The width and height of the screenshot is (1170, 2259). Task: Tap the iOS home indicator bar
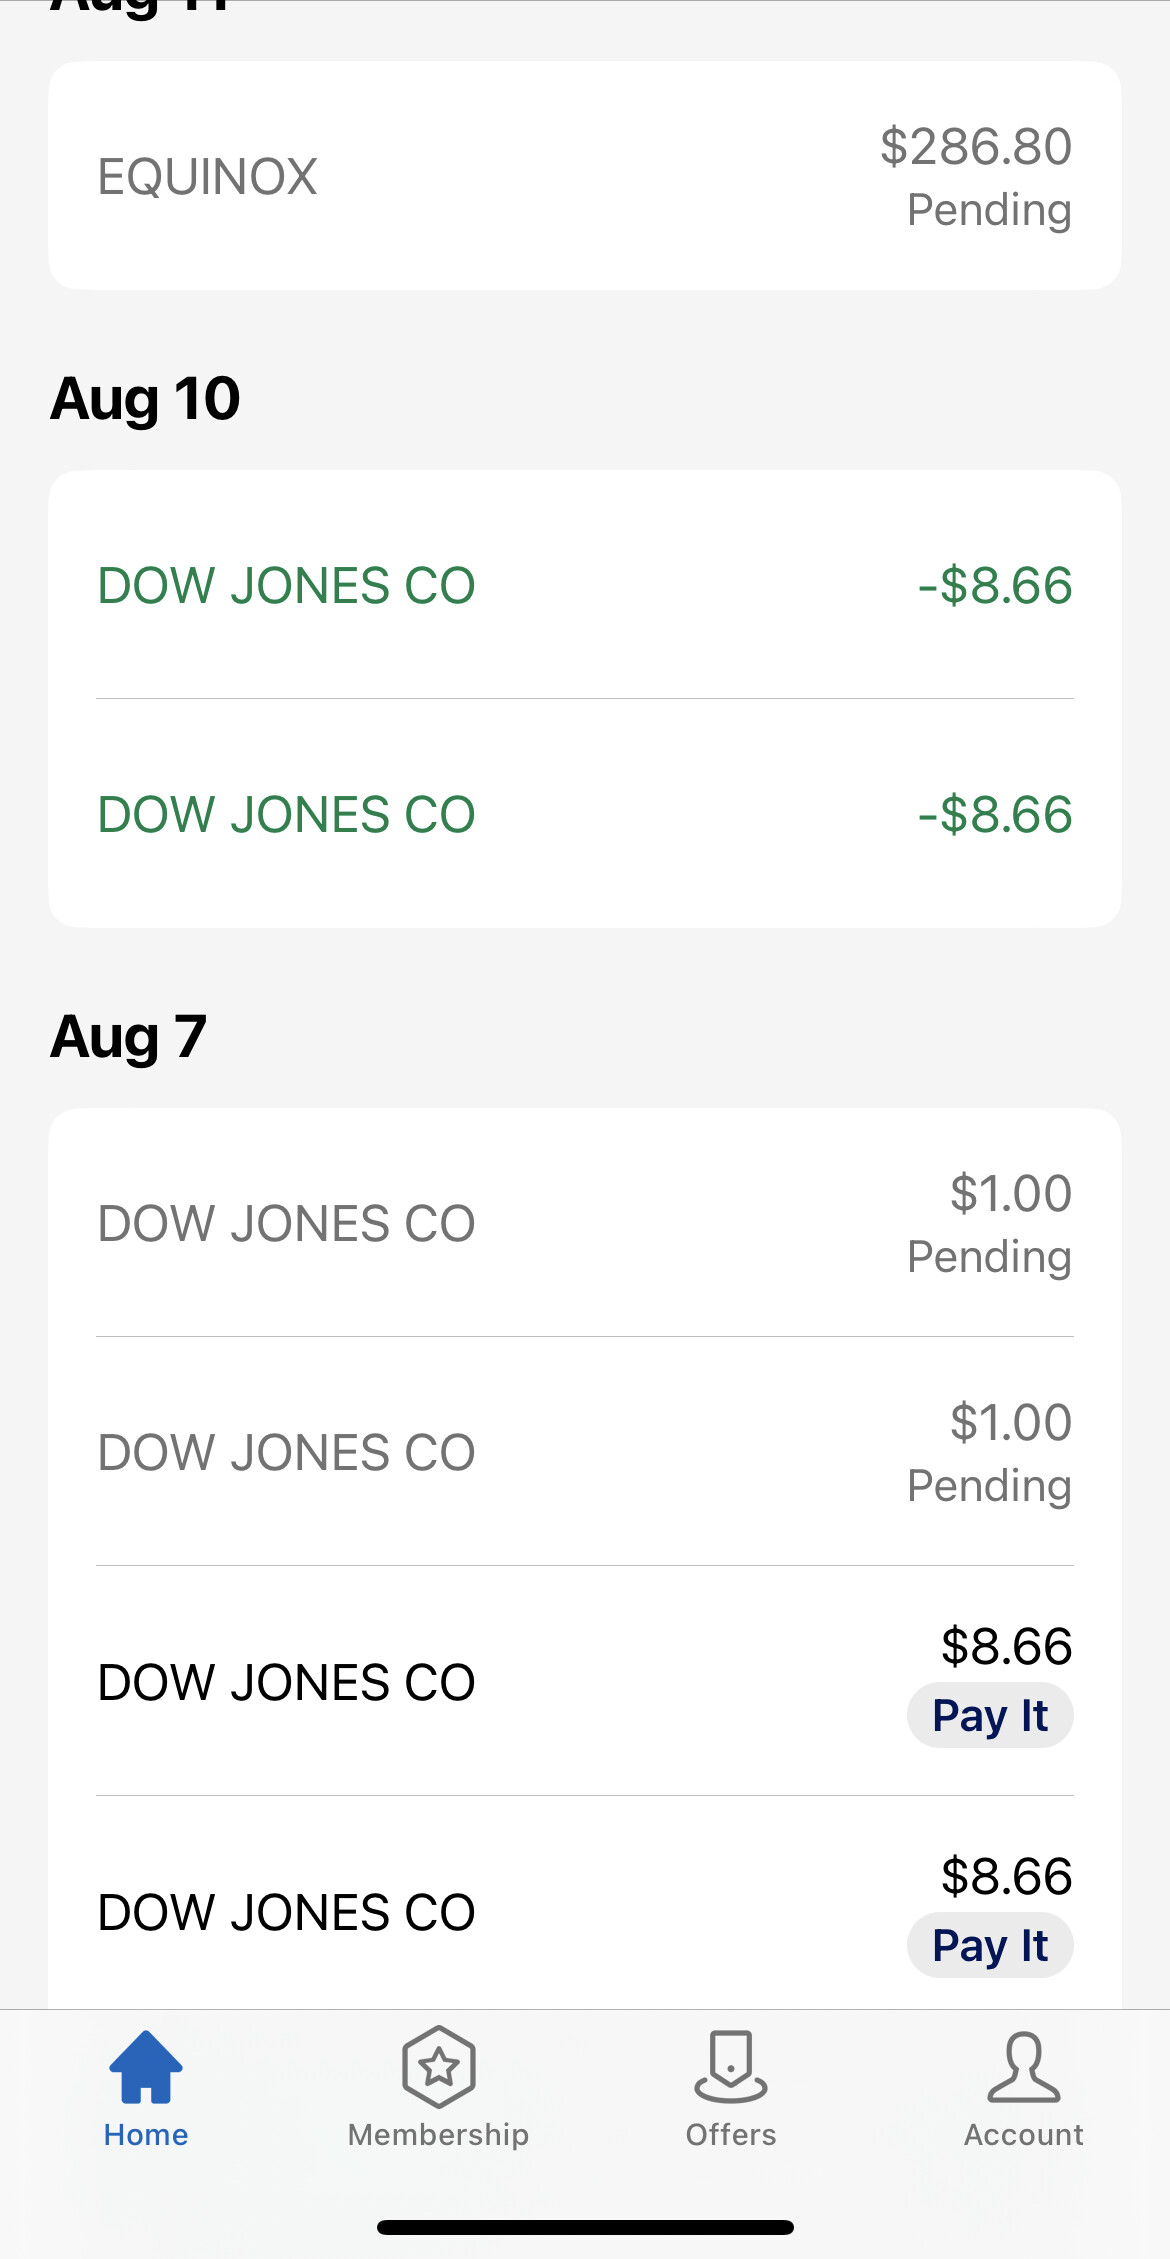click(585, 2227)
